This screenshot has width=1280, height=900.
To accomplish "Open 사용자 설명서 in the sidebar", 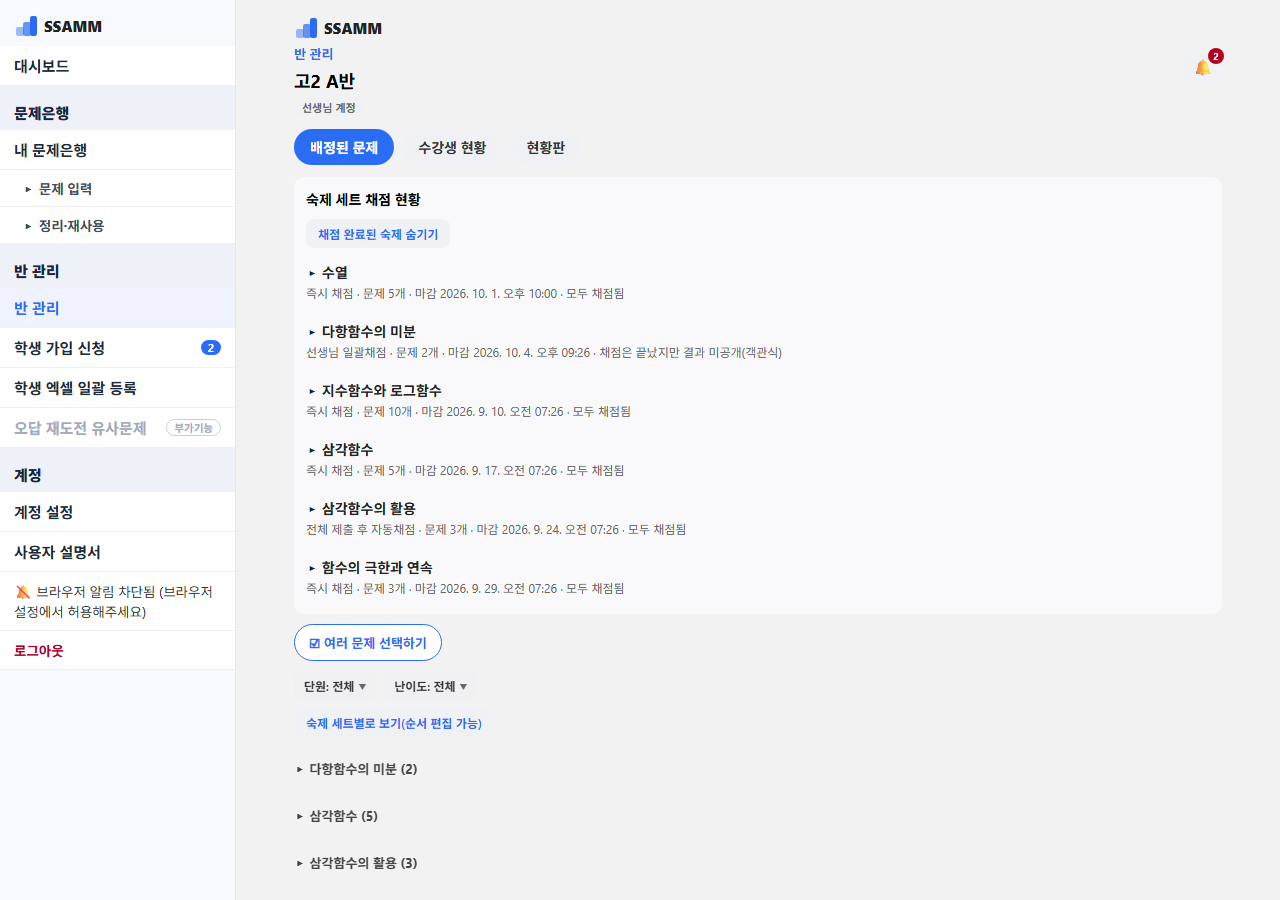I will click(117, 552).
